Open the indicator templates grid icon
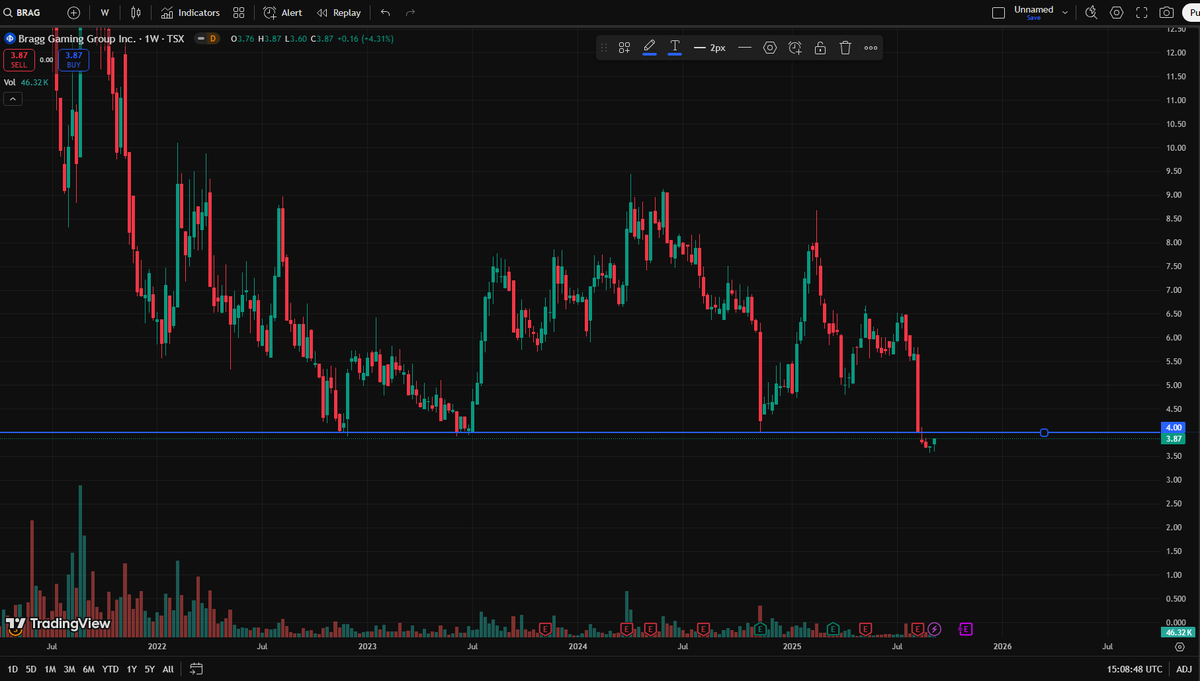 coord(238,13)
